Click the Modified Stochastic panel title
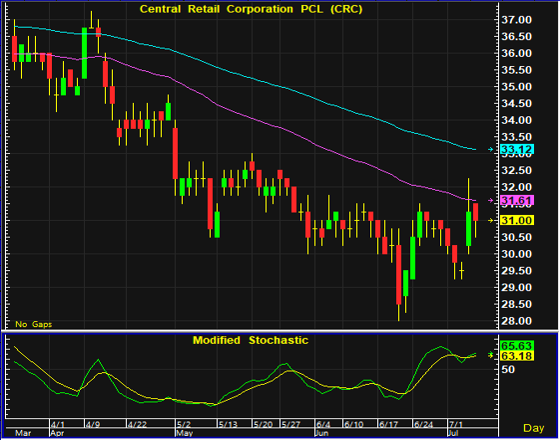Viewport: 560px width, 440px height. [250, 340]
